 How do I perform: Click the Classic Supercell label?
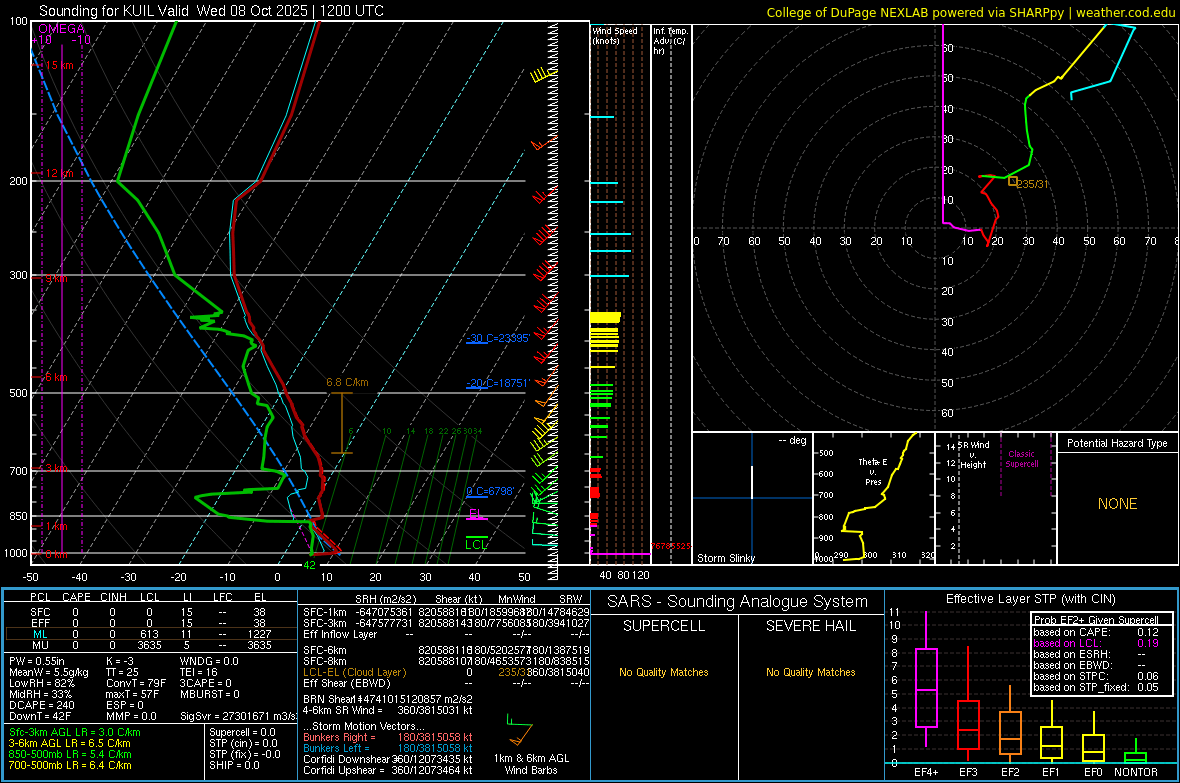click(1022, 459)
